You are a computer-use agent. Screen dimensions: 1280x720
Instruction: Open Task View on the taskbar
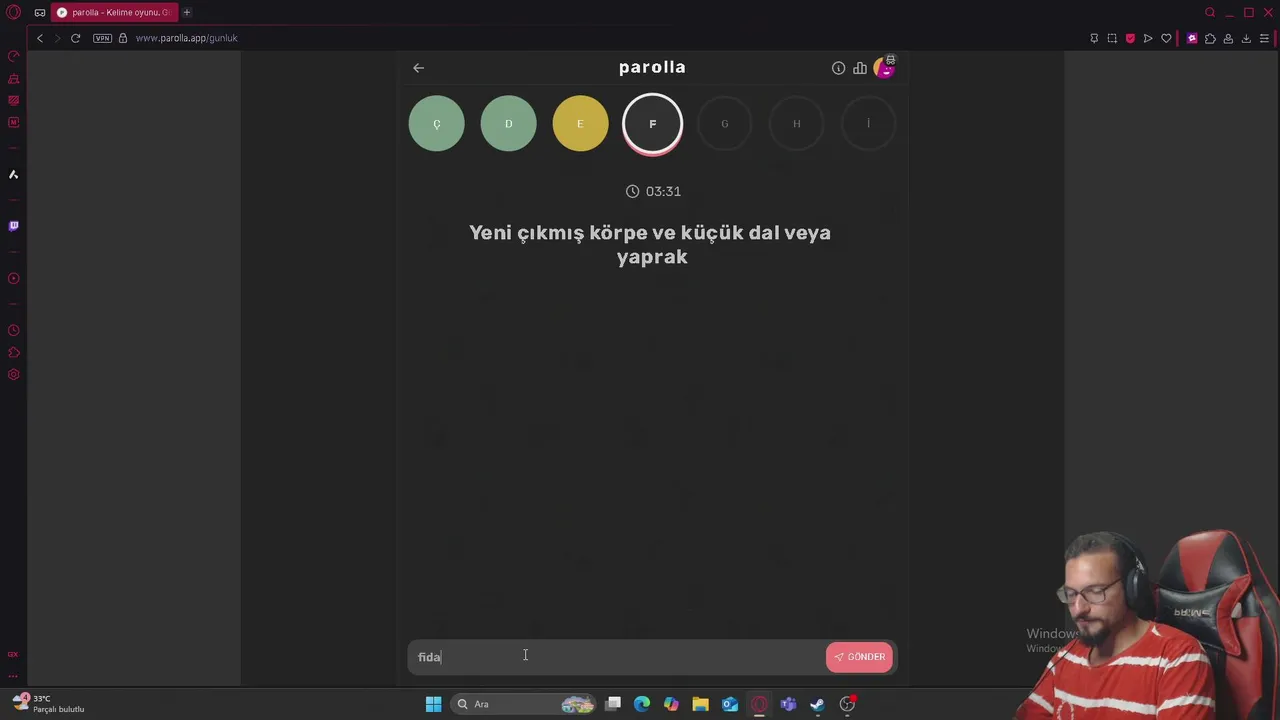click(x=613, y=704)
